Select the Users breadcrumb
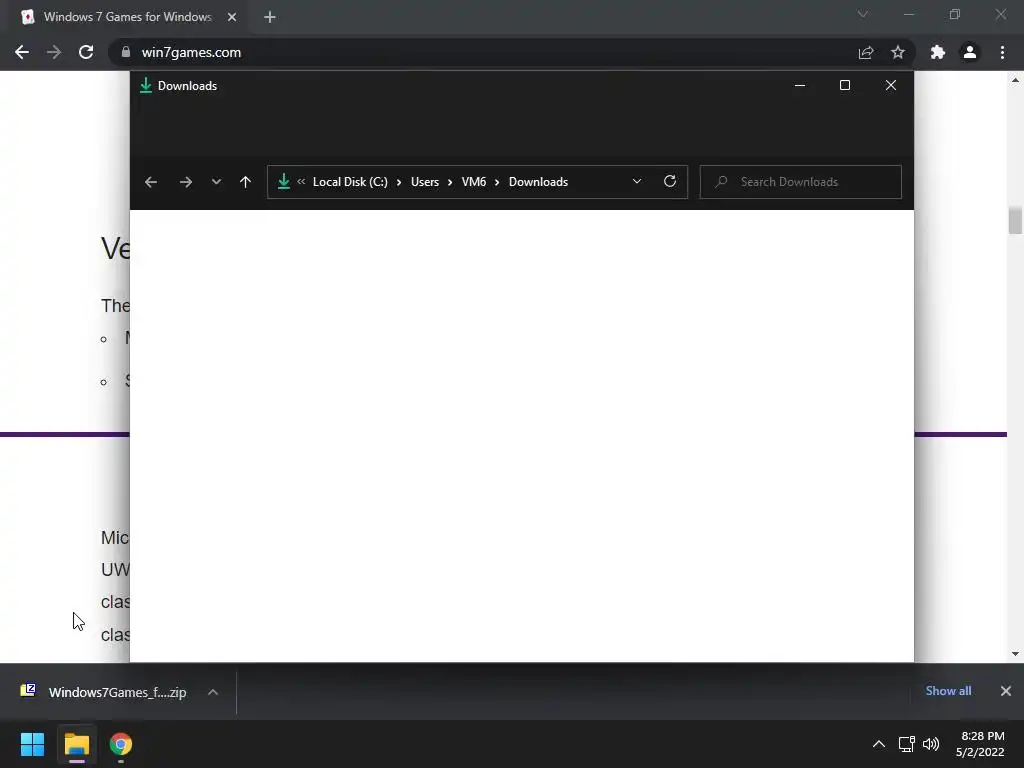 pyautogui.click(x=424, y=182)
